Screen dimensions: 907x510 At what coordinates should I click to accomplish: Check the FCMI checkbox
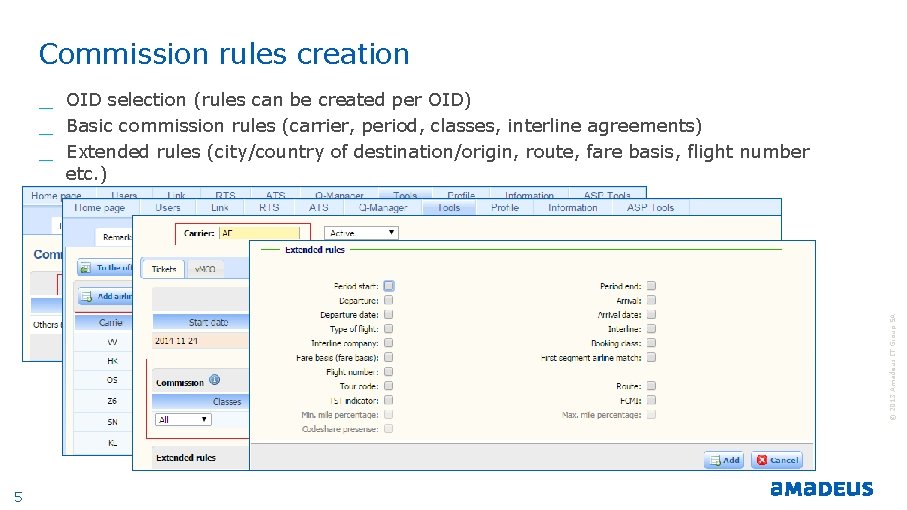point(651,400)
